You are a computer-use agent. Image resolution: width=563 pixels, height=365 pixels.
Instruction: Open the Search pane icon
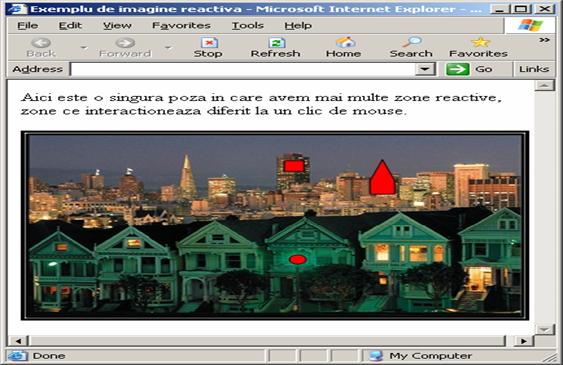[x=412, y=42]
